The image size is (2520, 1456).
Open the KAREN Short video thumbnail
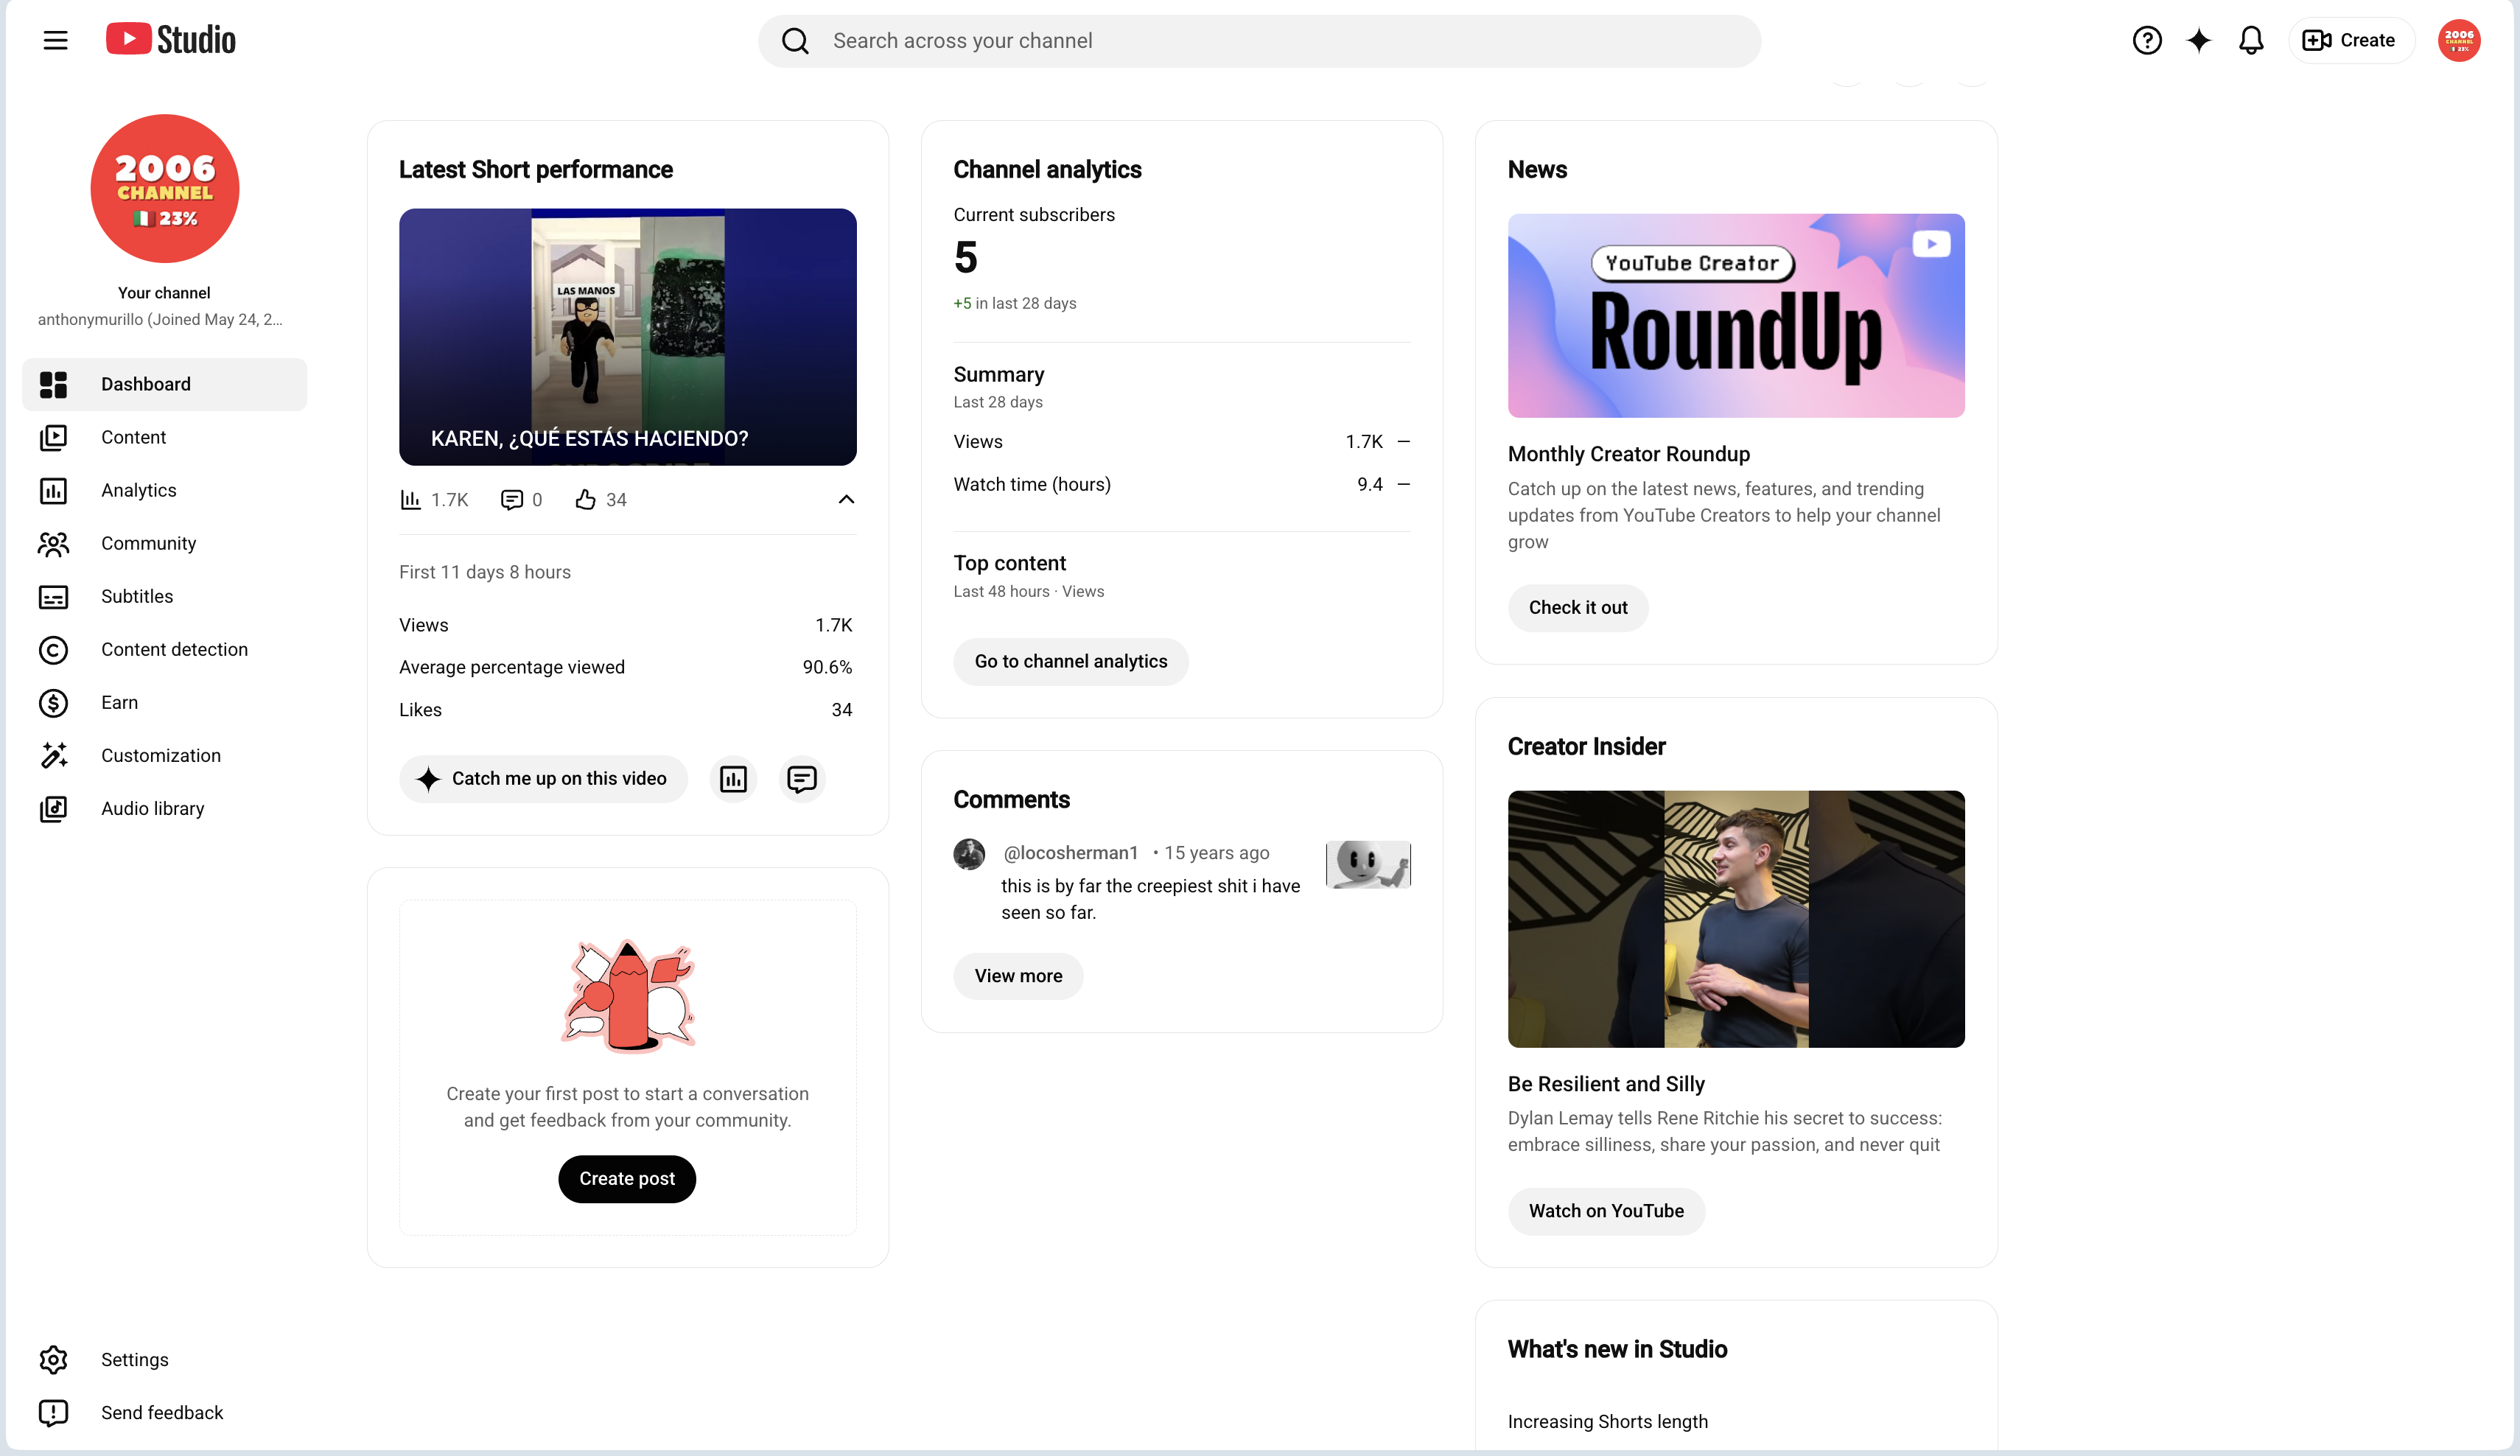pos(627,337)
